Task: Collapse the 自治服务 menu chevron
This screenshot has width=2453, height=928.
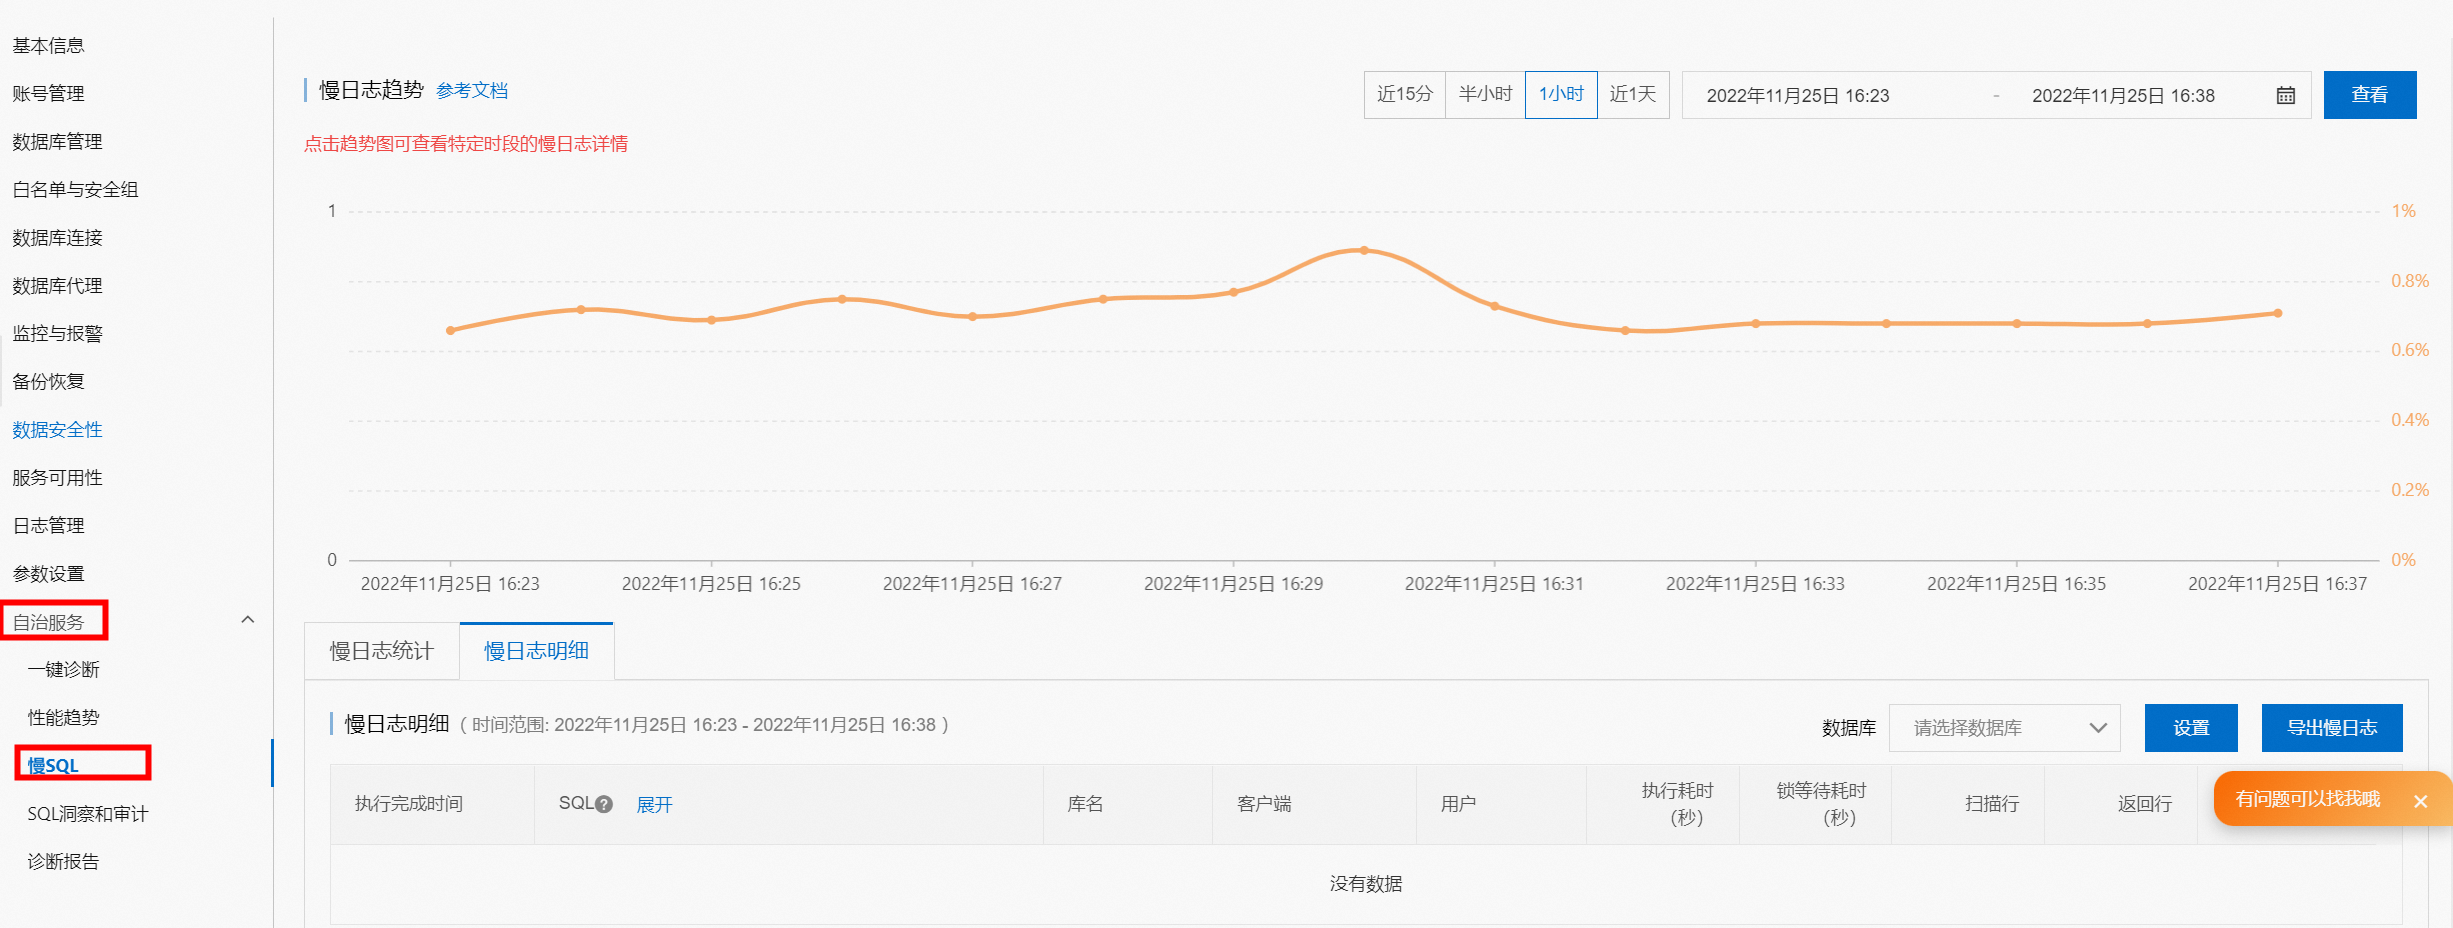Action: 248,620
